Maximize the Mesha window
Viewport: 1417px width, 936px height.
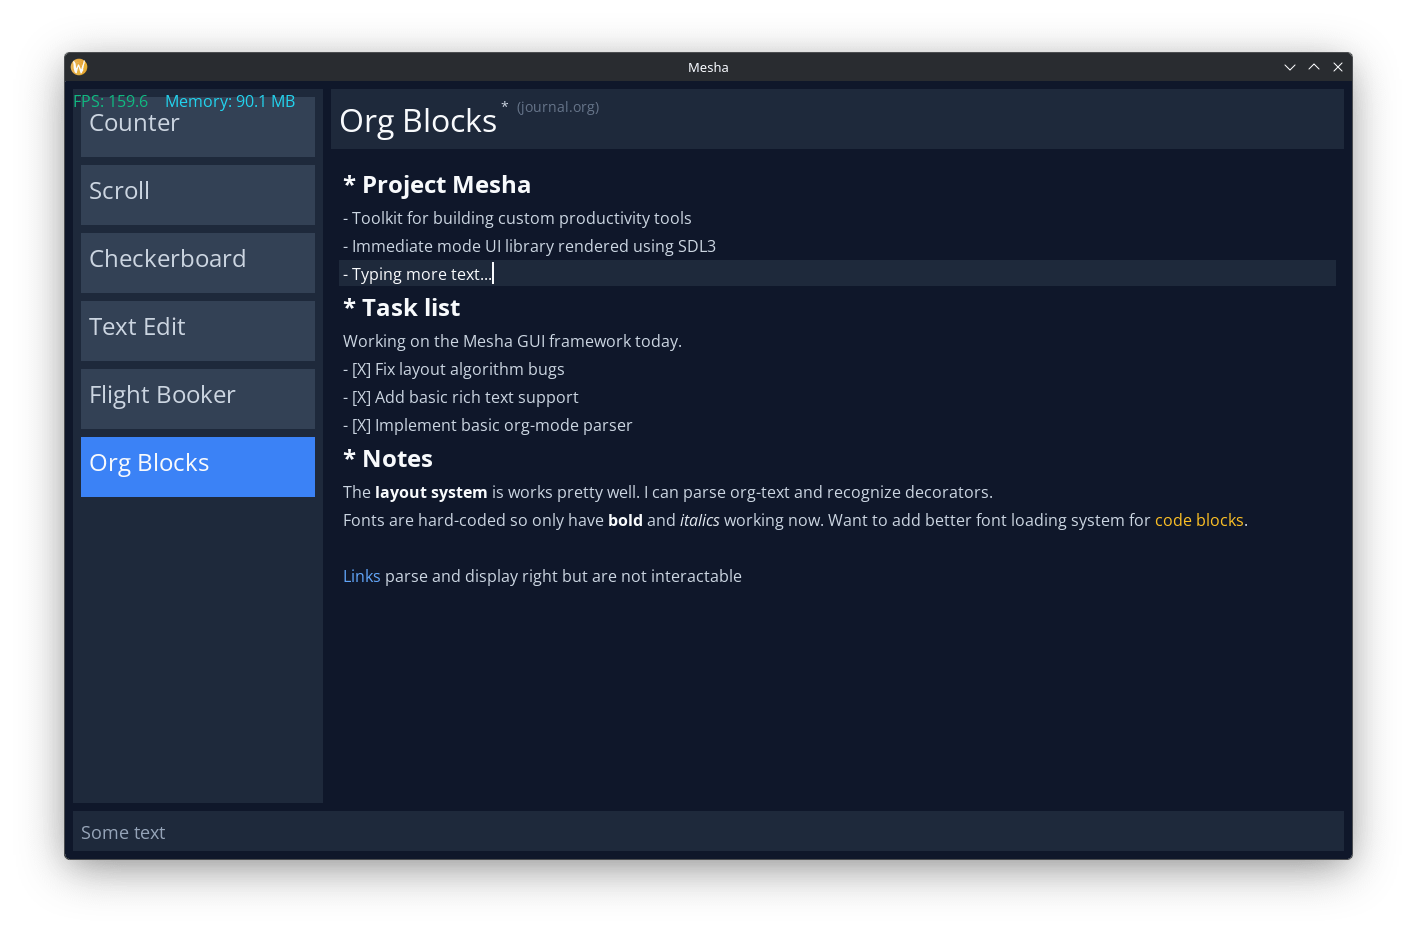(1313, 67)
